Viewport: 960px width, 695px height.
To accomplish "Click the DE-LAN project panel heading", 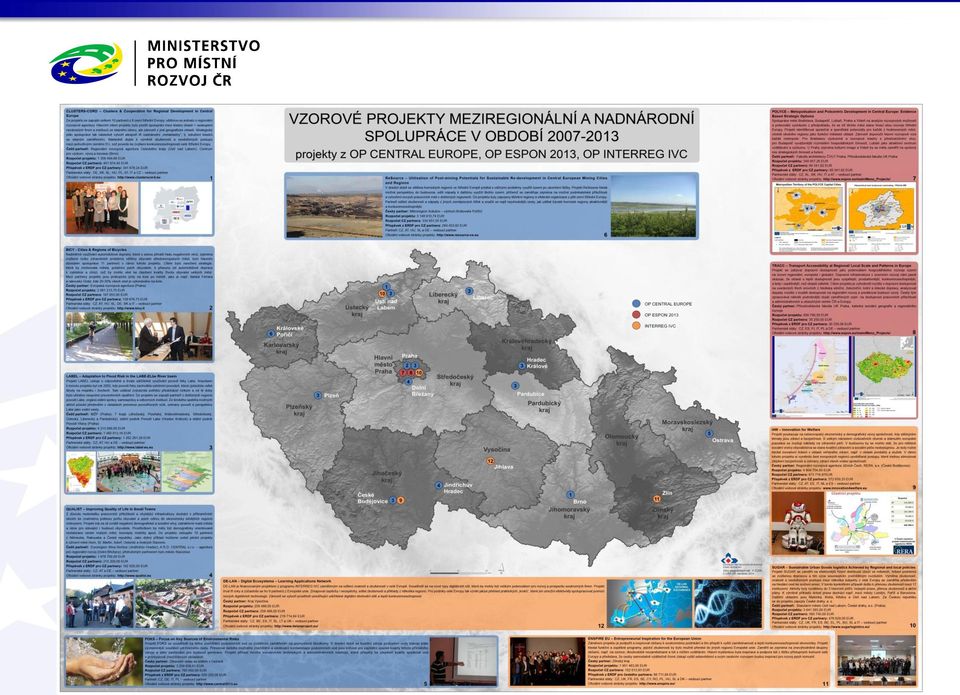I will pos(277,579).
